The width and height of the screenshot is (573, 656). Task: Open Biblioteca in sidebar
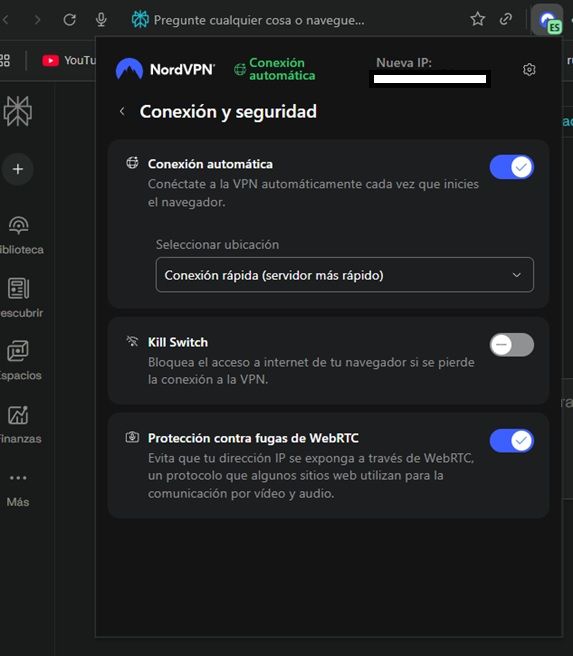pyautogui.click(x=19, y=236)
